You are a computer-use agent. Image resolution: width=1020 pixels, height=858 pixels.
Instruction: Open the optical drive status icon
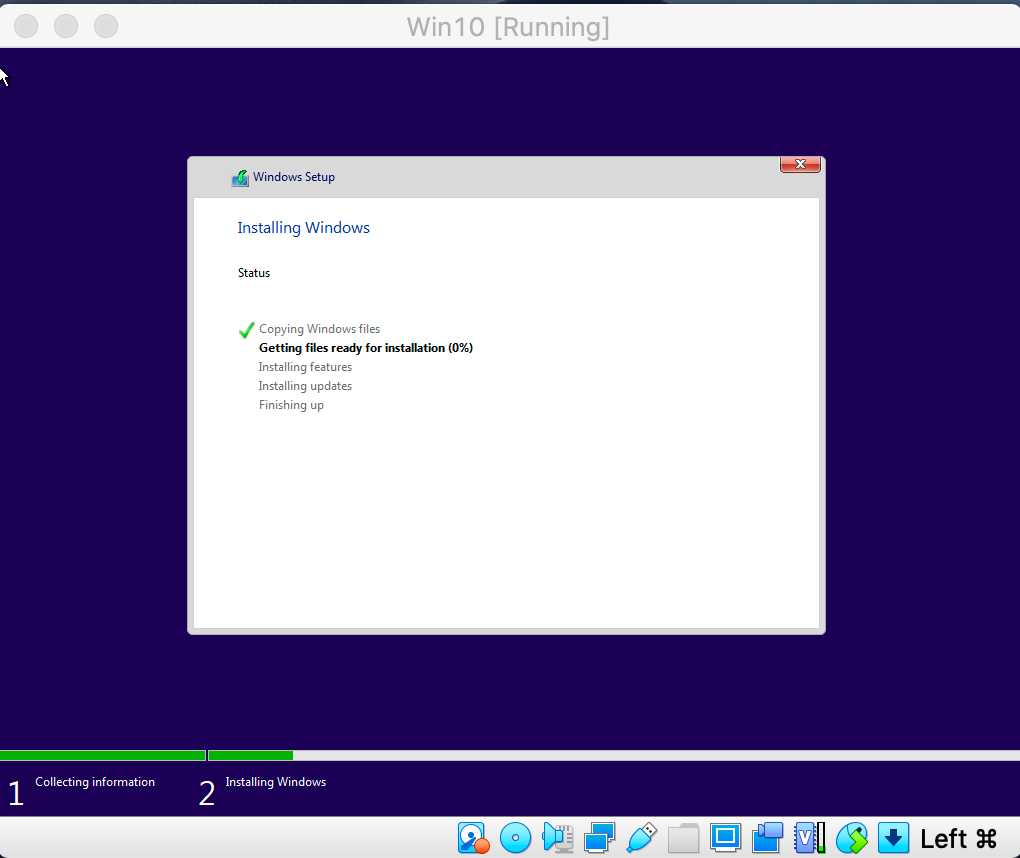click(x=515, y=838)
